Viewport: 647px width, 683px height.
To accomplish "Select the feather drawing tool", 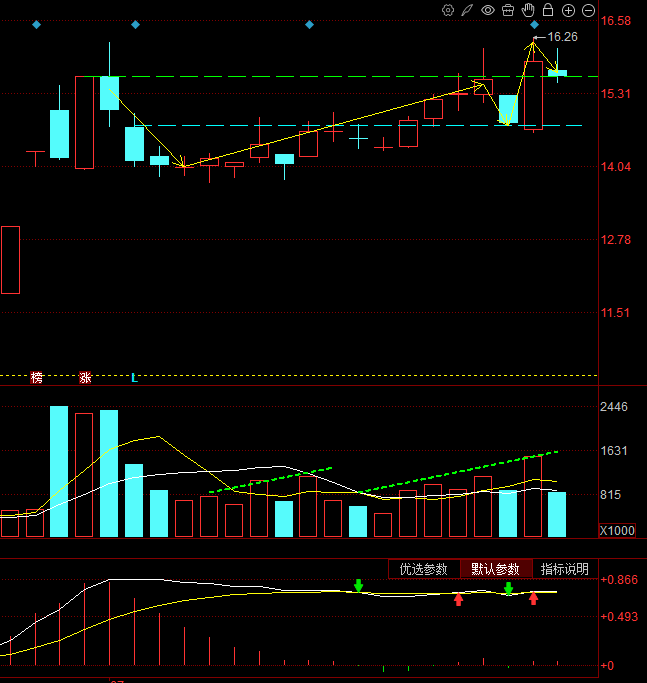I will click(x=467, y=10).
